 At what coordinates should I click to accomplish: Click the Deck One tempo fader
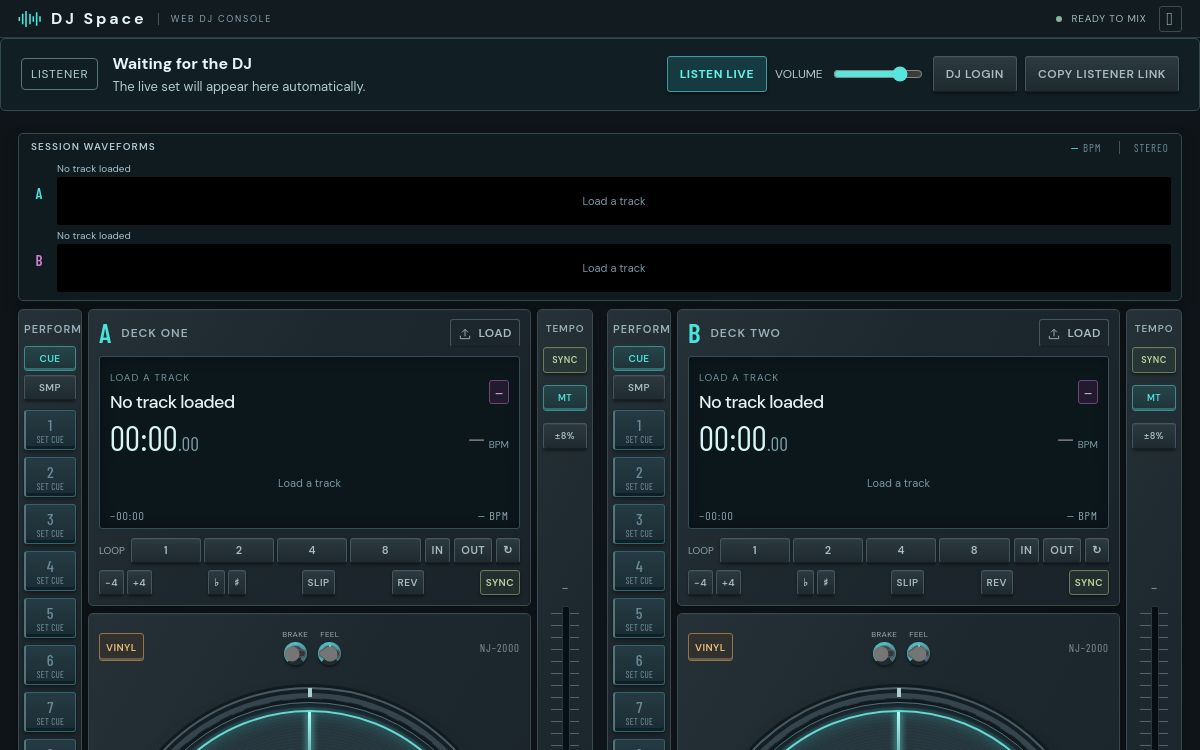tap(565, 678)
